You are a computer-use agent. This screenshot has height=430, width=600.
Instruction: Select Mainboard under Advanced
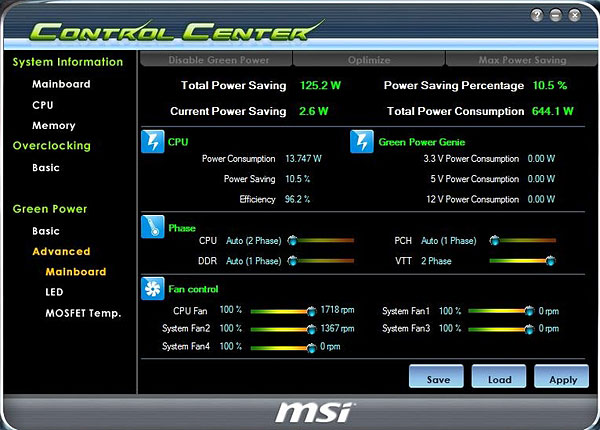tap(76, 272)
